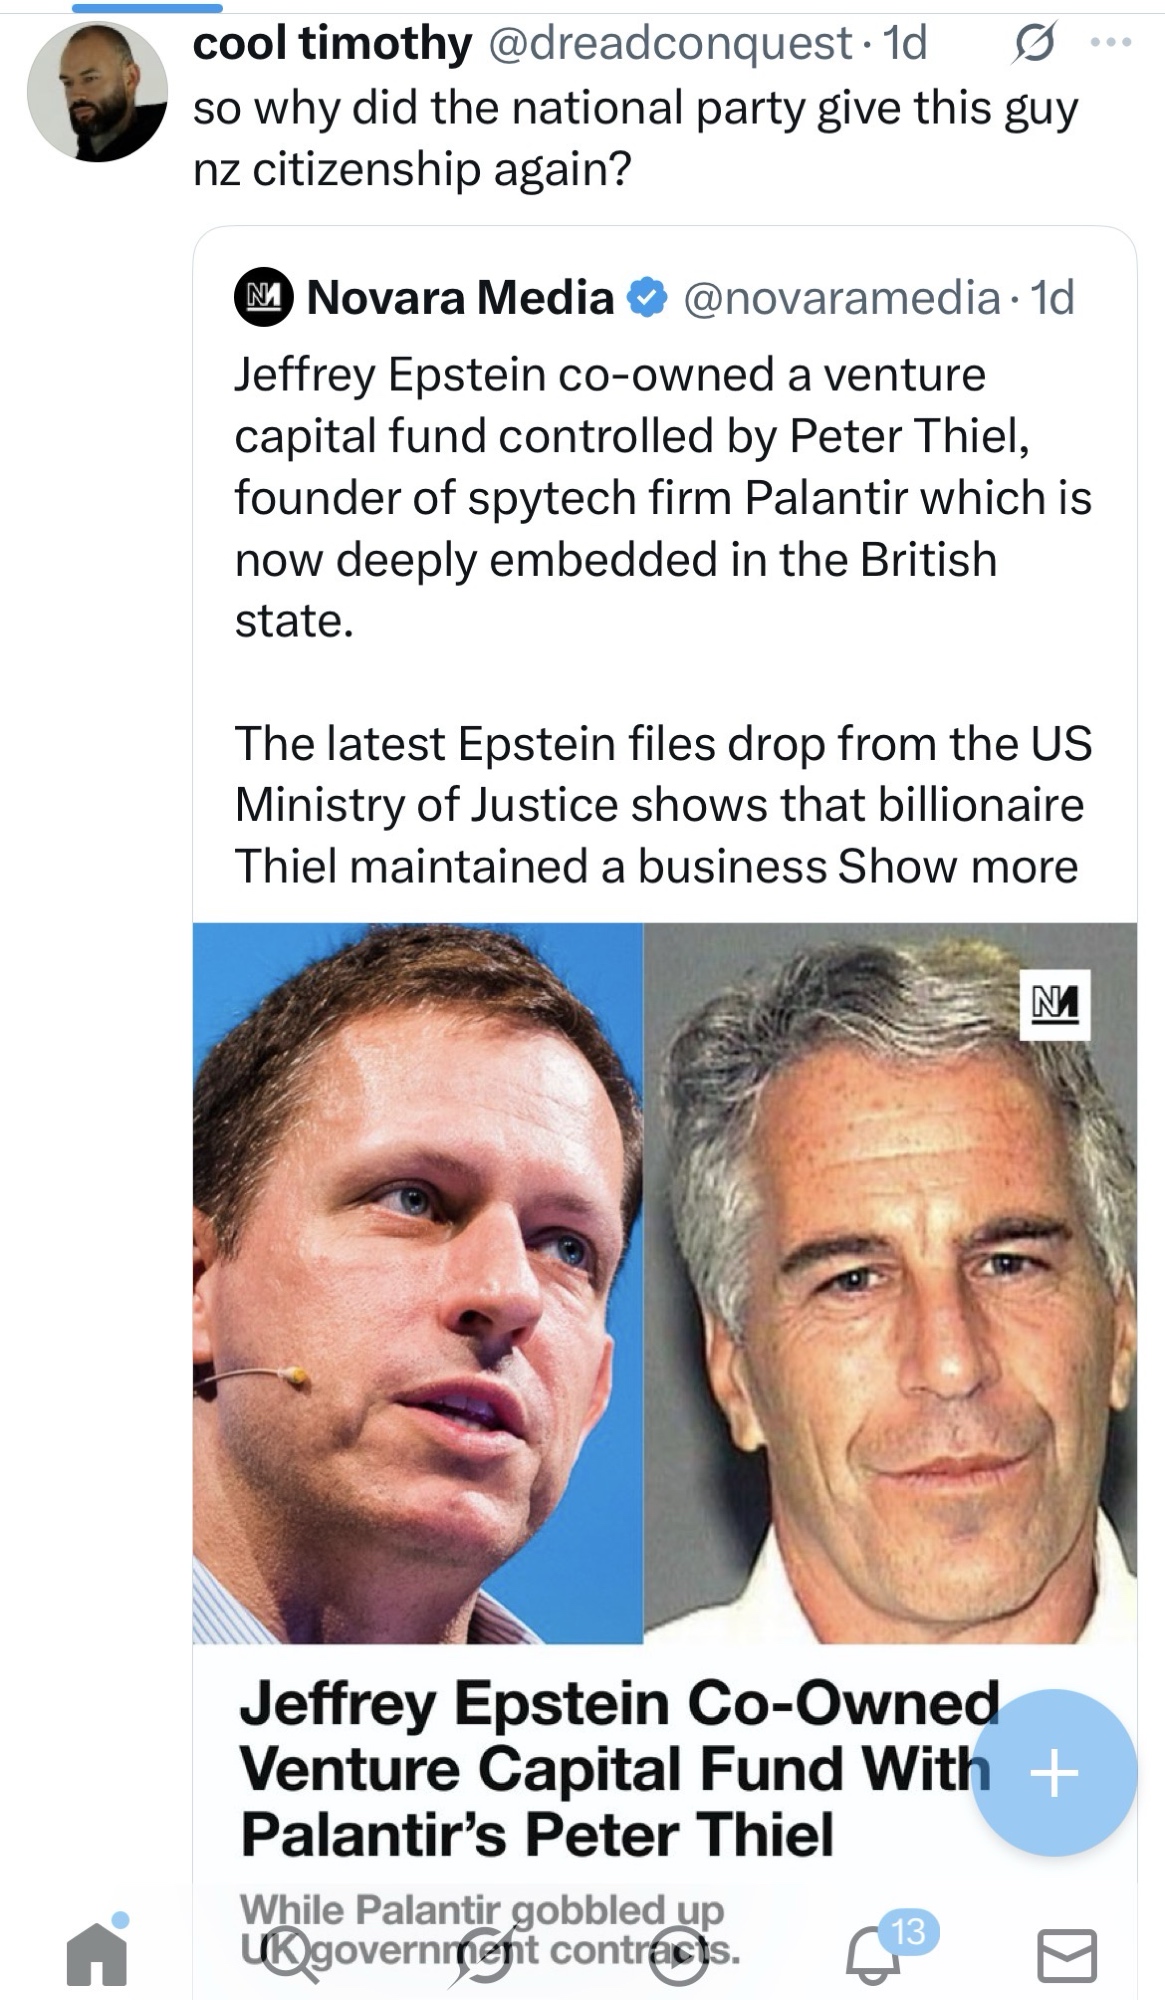Image resolution: width=1165 pixels, height=2000 pixels.
Task: Open the video play tab in bottom bar
Action: [678, 1955]
